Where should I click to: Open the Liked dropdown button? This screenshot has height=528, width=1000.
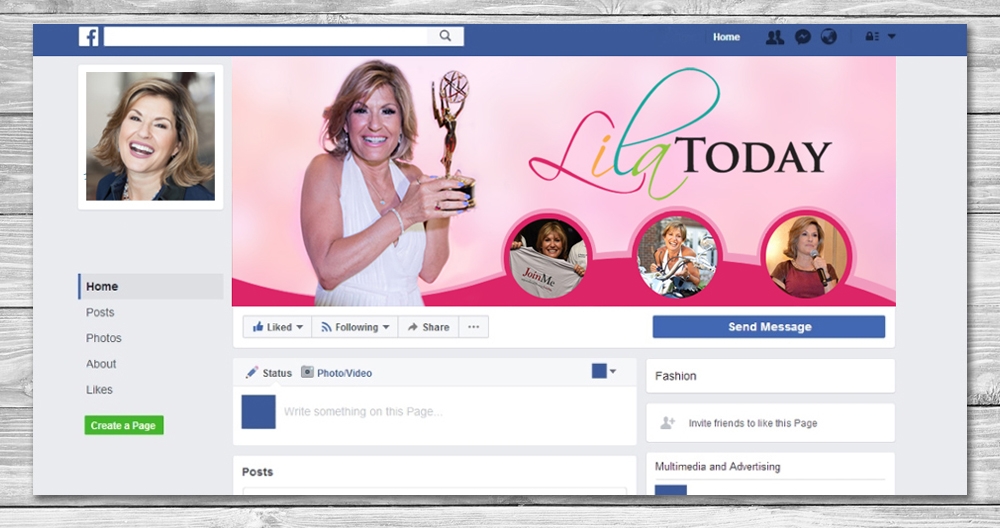[277, 327]
